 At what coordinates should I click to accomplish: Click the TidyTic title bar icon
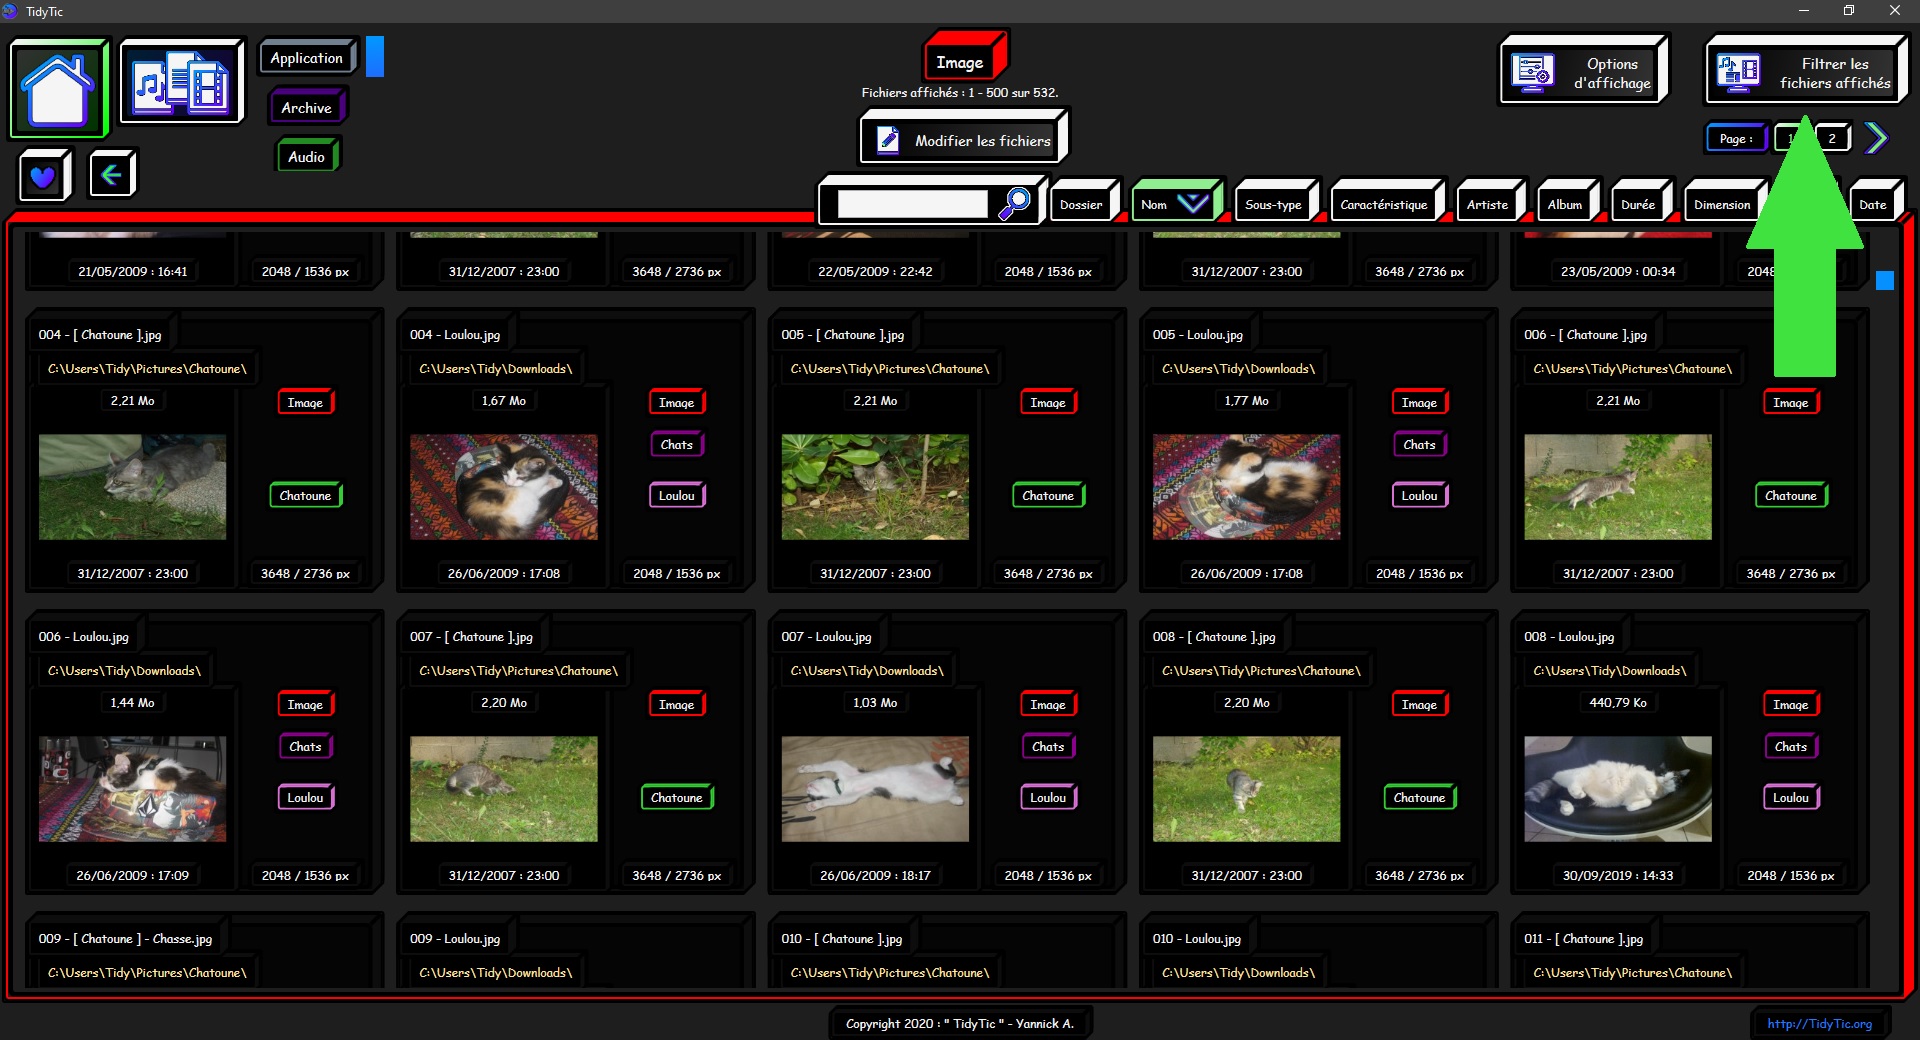point(10,11)
